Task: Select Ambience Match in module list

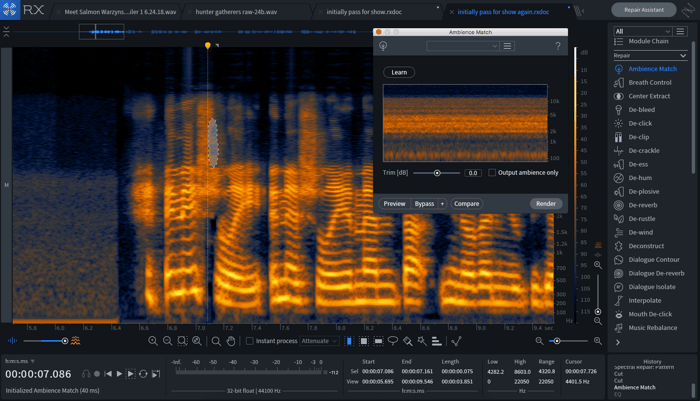Action: 652,69
